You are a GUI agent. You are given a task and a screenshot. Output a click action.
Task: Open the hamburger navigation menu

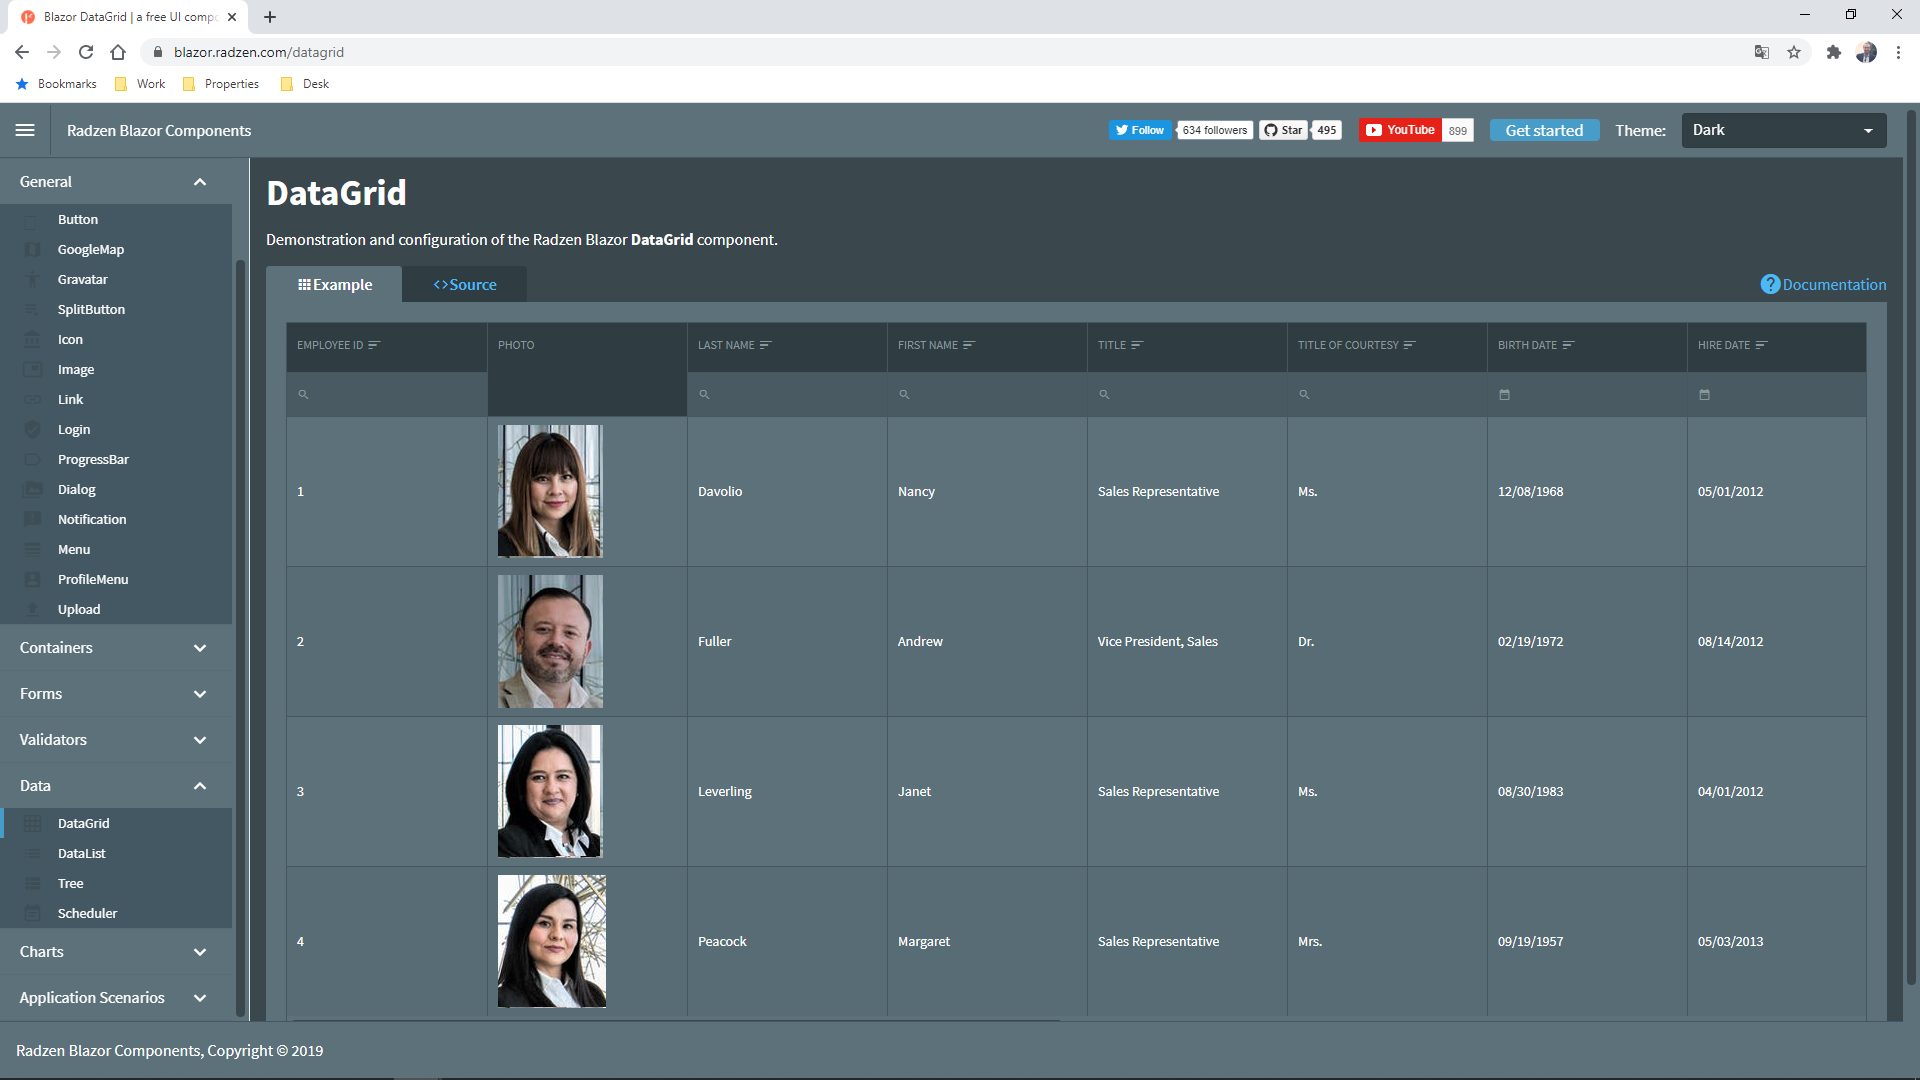25,130
